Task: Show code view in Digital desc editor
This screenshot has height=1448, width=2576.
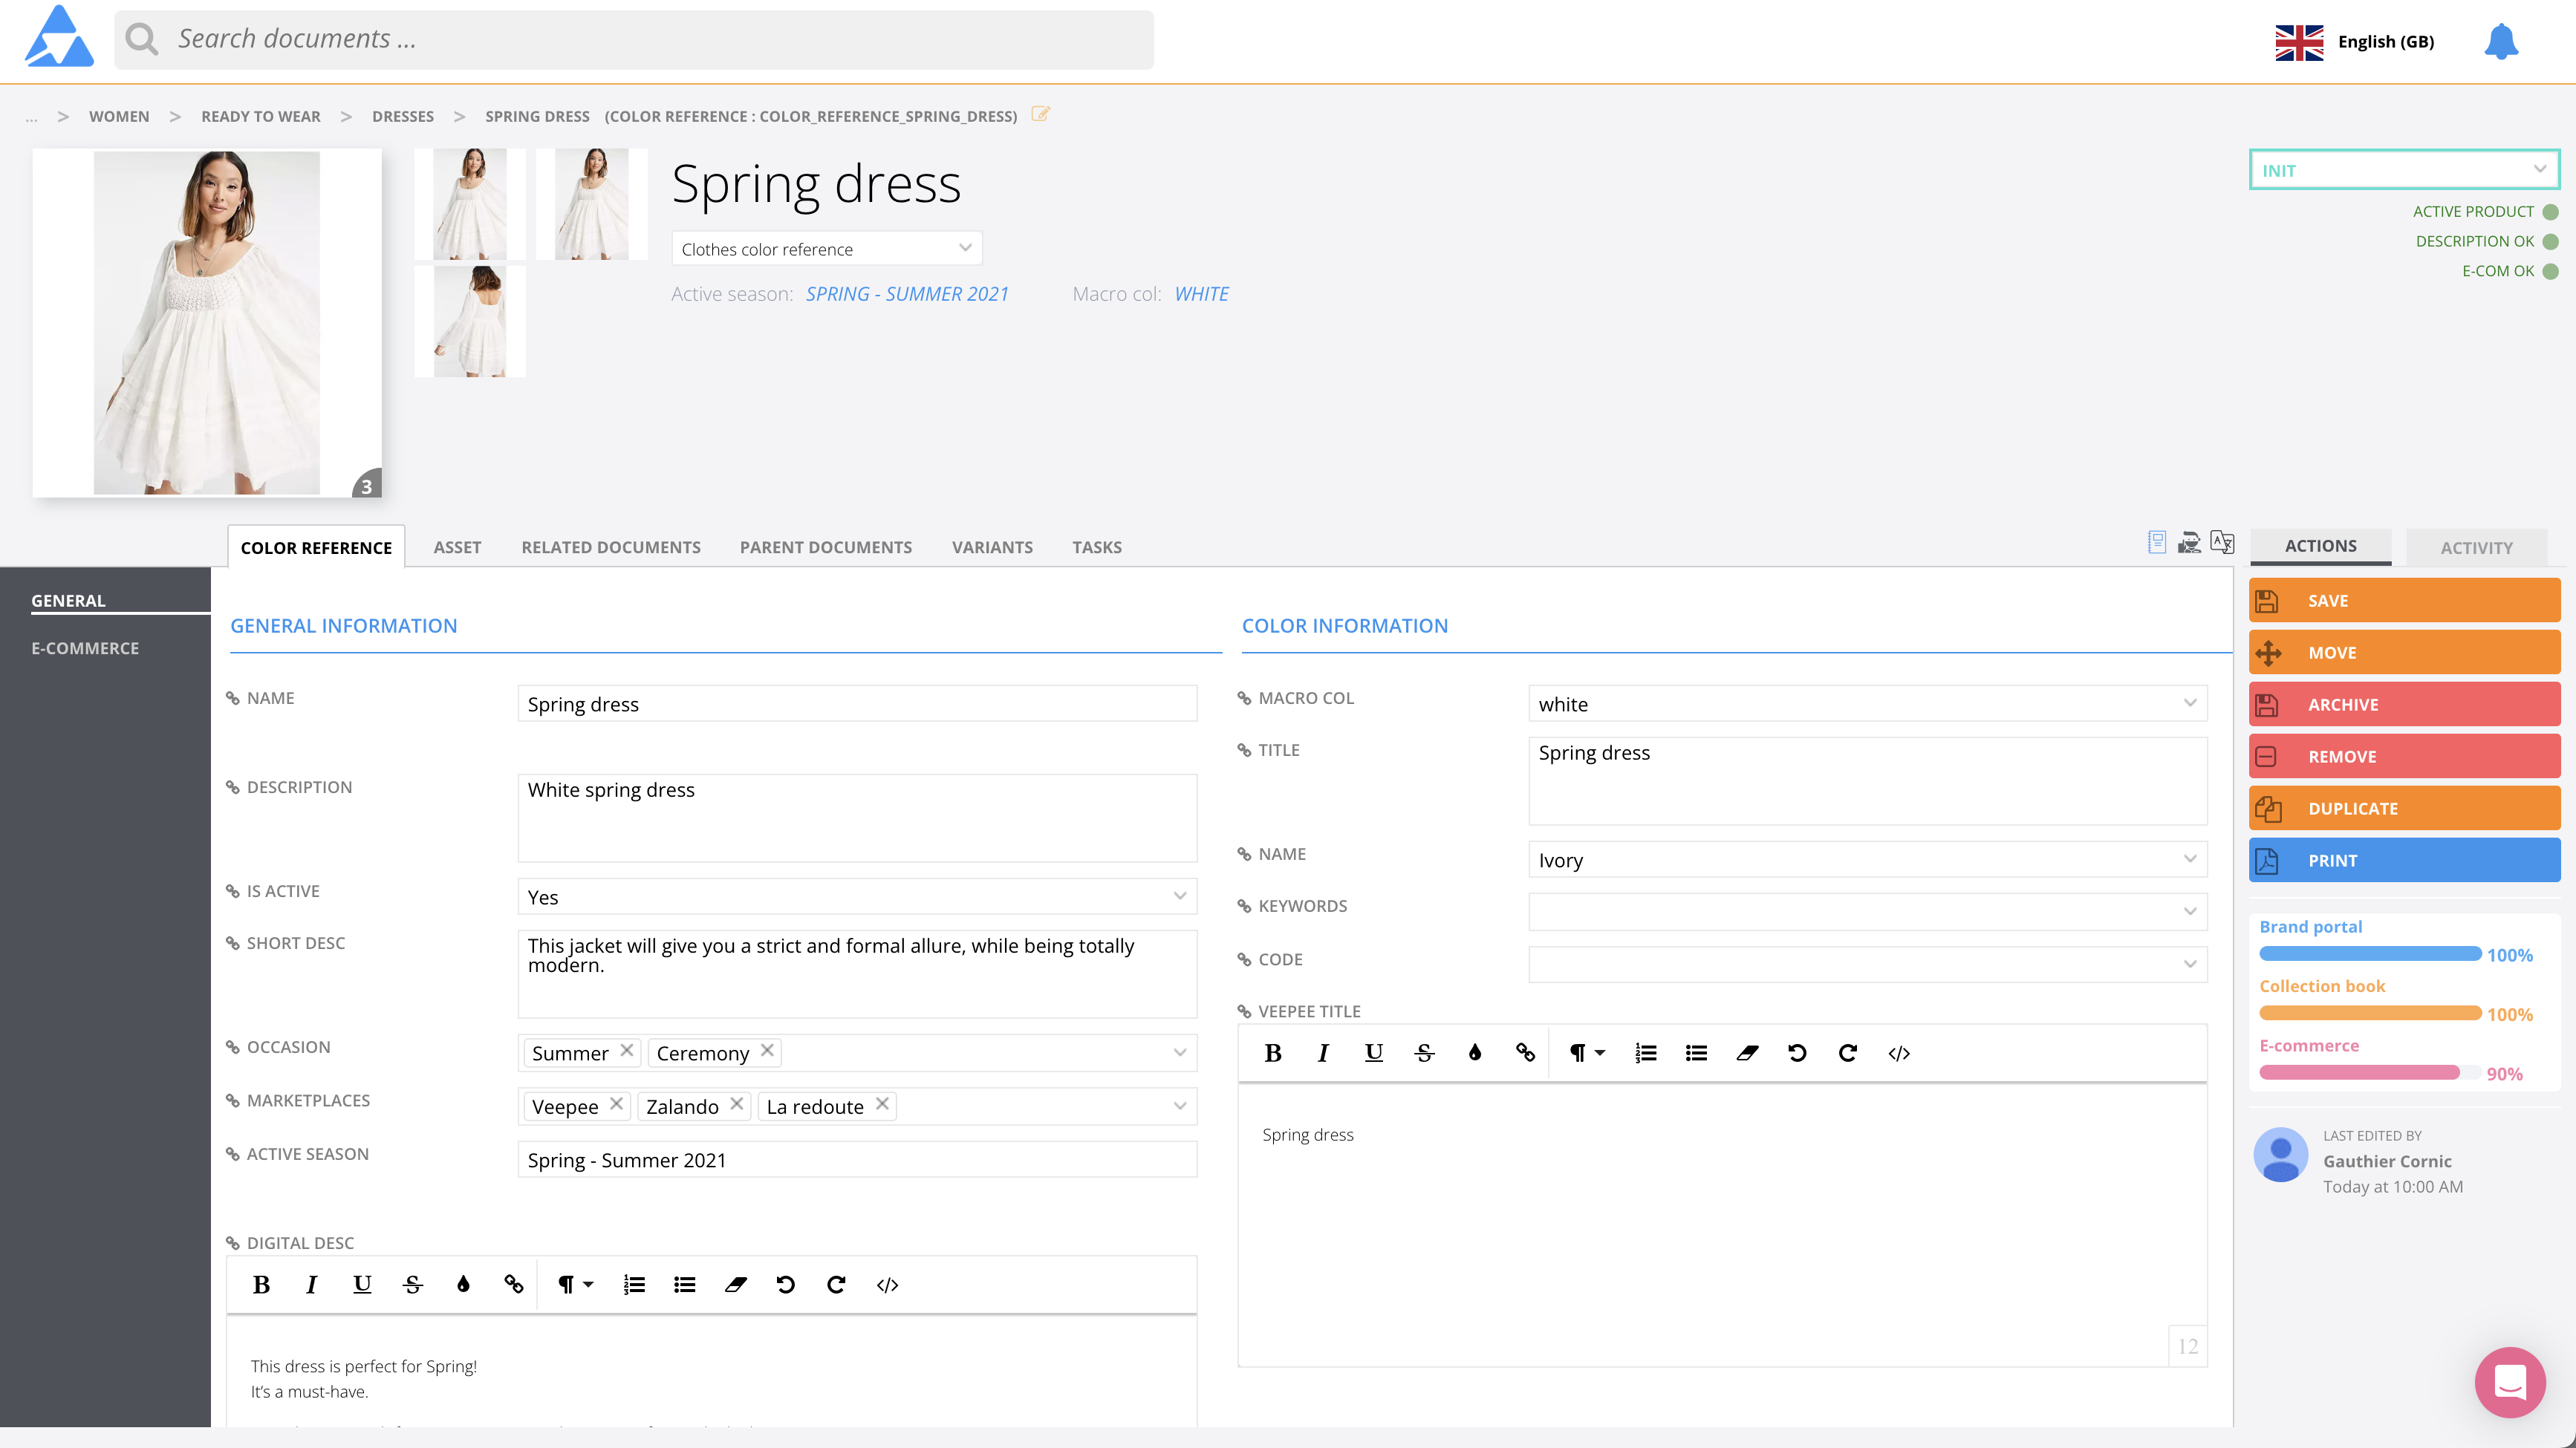Action: click(887, 1285)
